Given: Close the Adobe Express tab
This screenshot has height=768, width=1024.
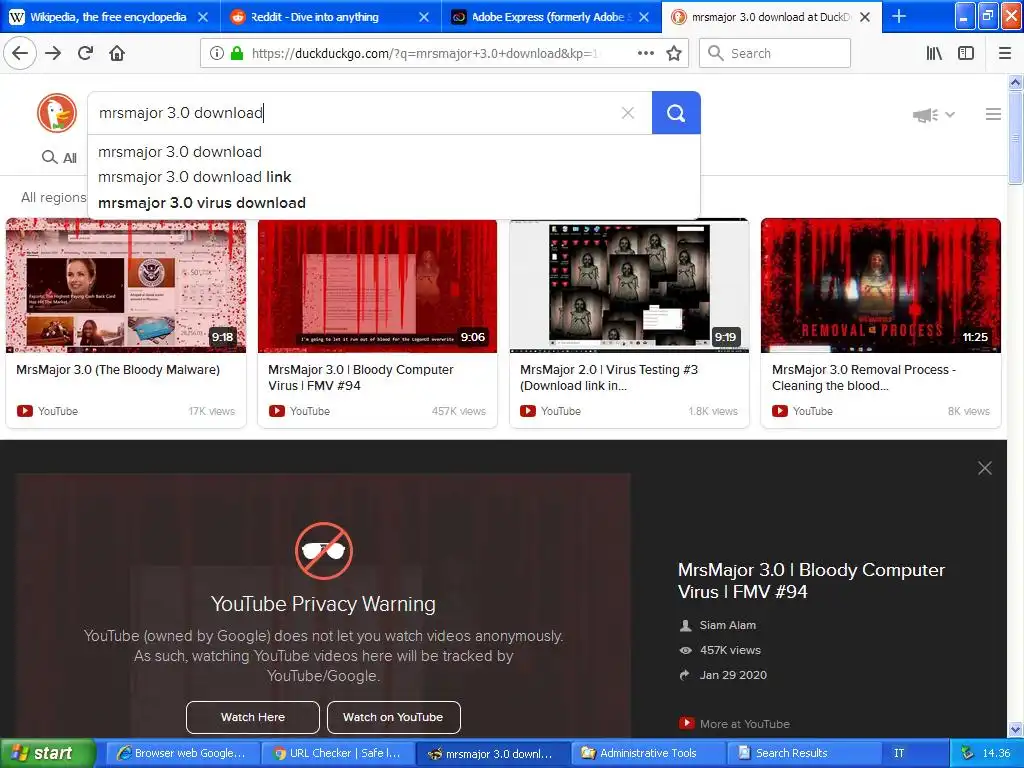Looking at the screenshot, I should (x=644, y=17).
